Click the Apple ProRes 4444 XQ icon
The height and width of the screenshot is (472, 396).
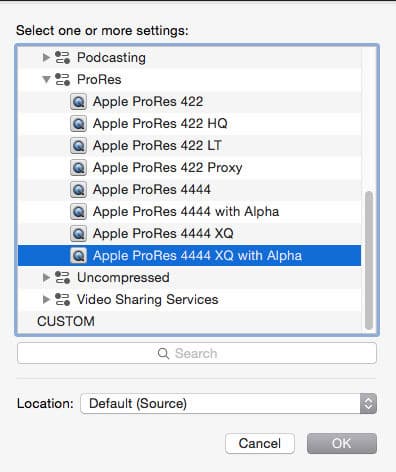click(x=78, y=234)
